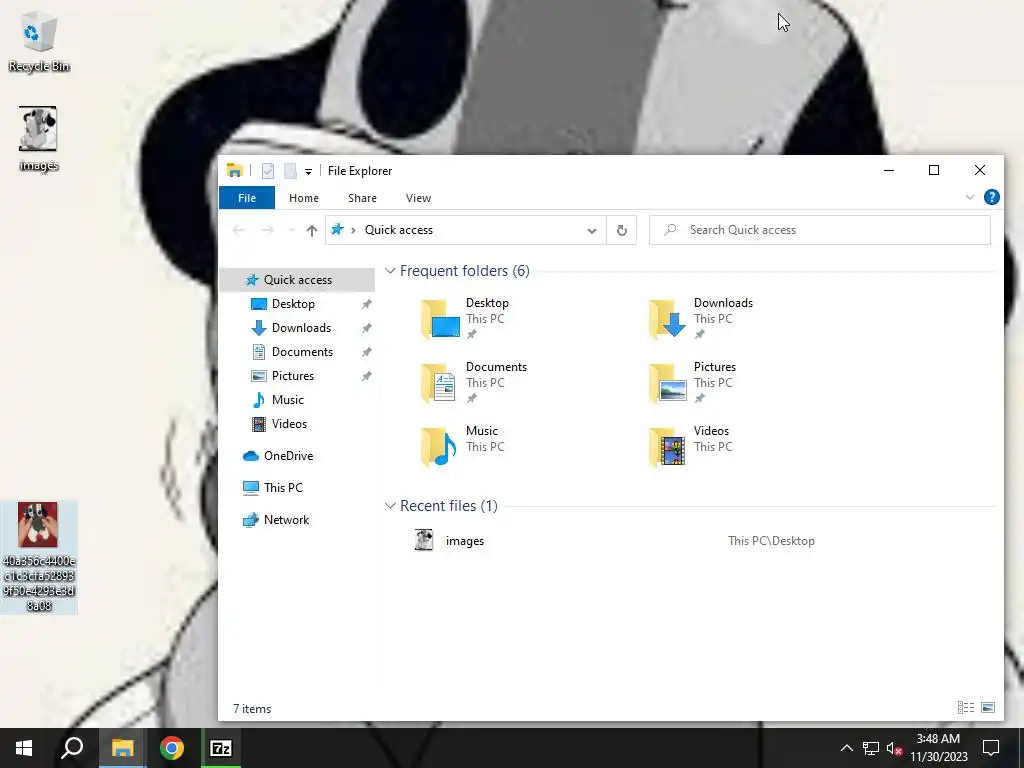Screen dimensions: 1024x768
Task: Open the clock showing 3:48 AM
Action: click(938, 748)
